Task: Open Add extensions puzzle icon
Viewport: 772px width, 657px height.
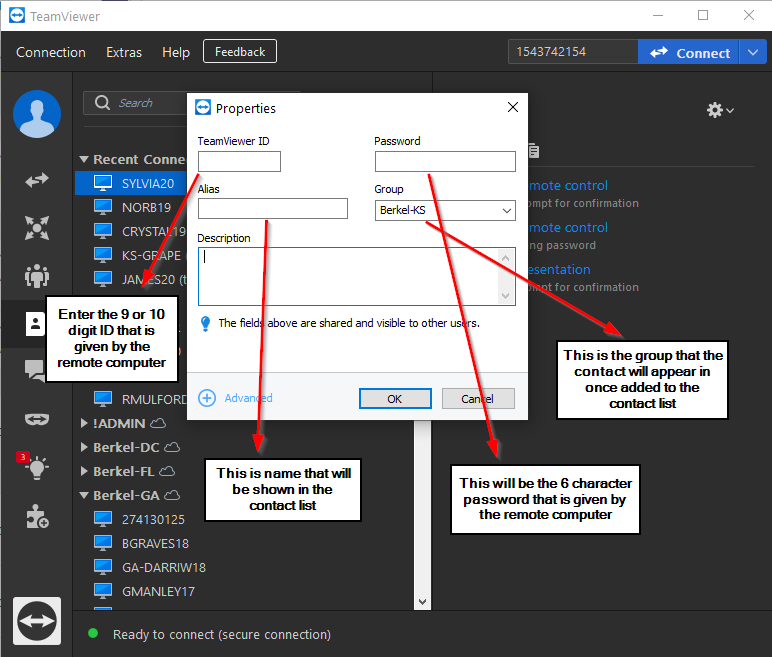Action: point(37,517)
